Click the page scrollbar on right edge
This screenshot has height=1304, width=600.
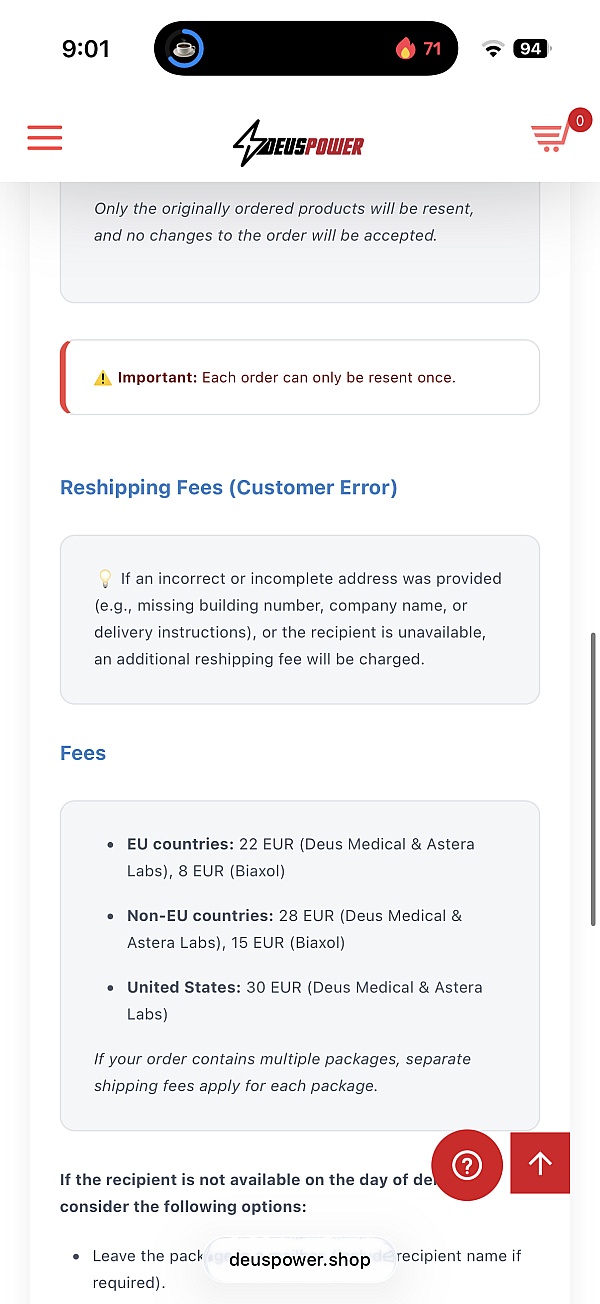click(594, 780)
